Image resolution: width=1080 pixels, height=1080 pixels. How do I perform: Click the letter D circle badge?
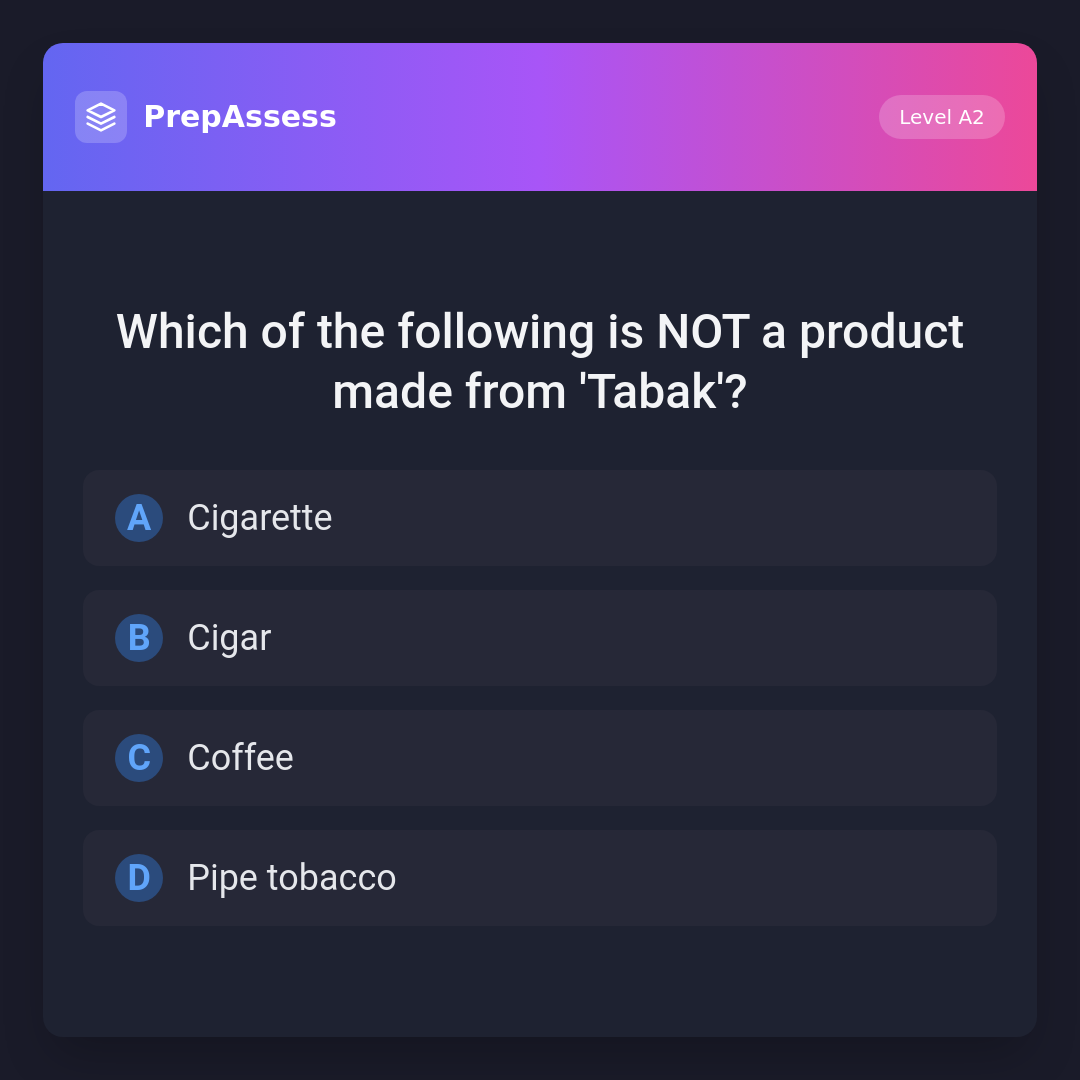(x=139, y=878)
